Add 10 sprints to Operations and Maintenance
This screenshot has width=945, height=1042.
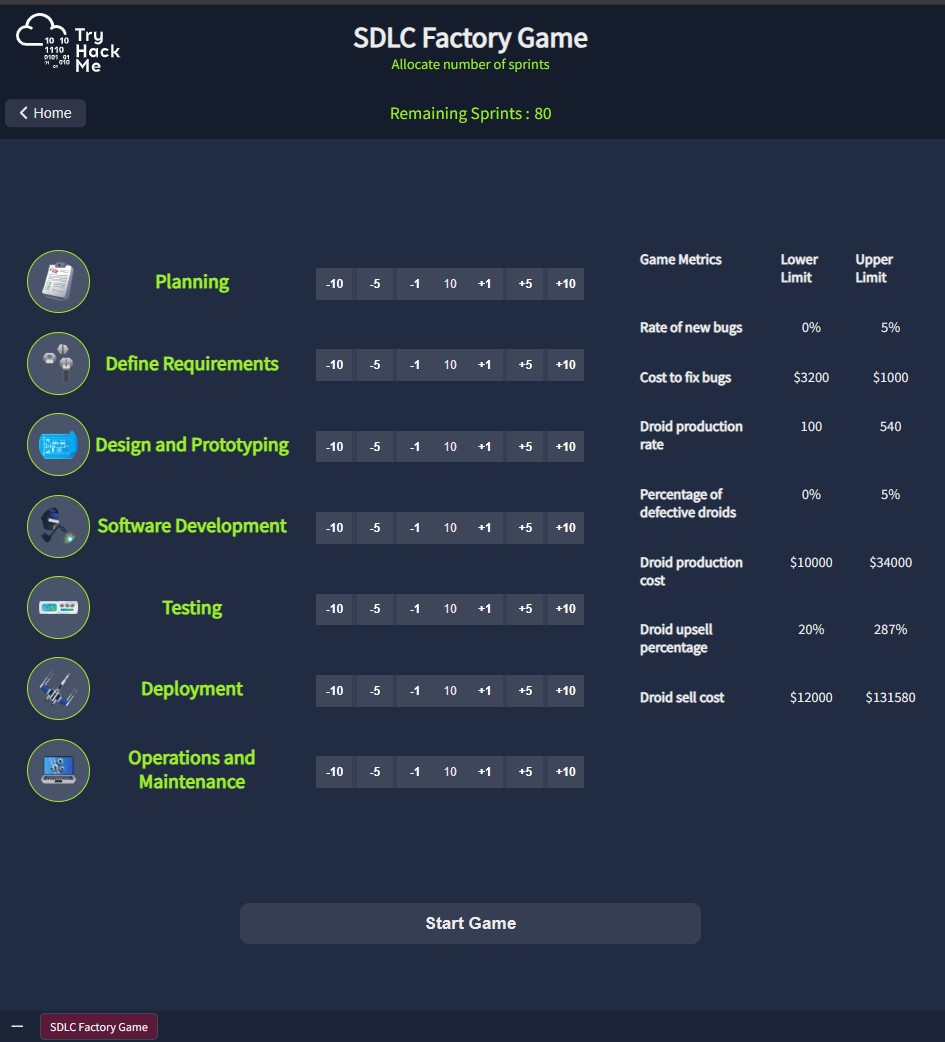[x=565, y=772]
